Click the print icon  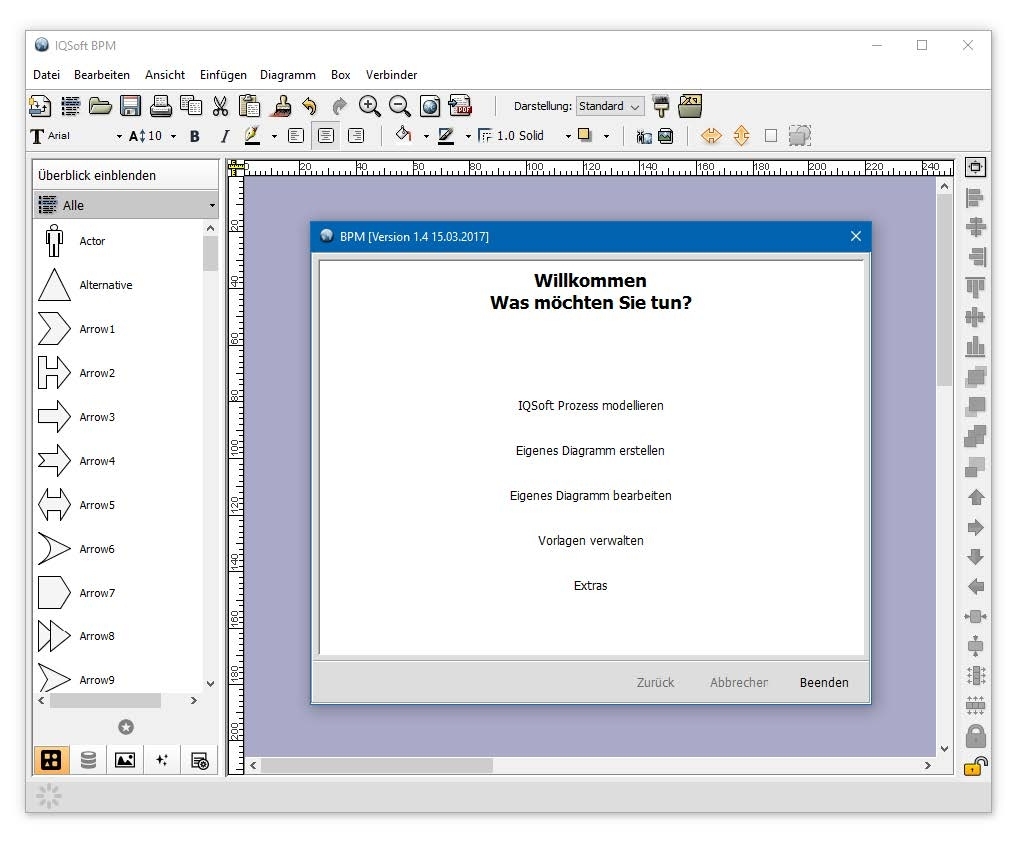click(160, 106)
